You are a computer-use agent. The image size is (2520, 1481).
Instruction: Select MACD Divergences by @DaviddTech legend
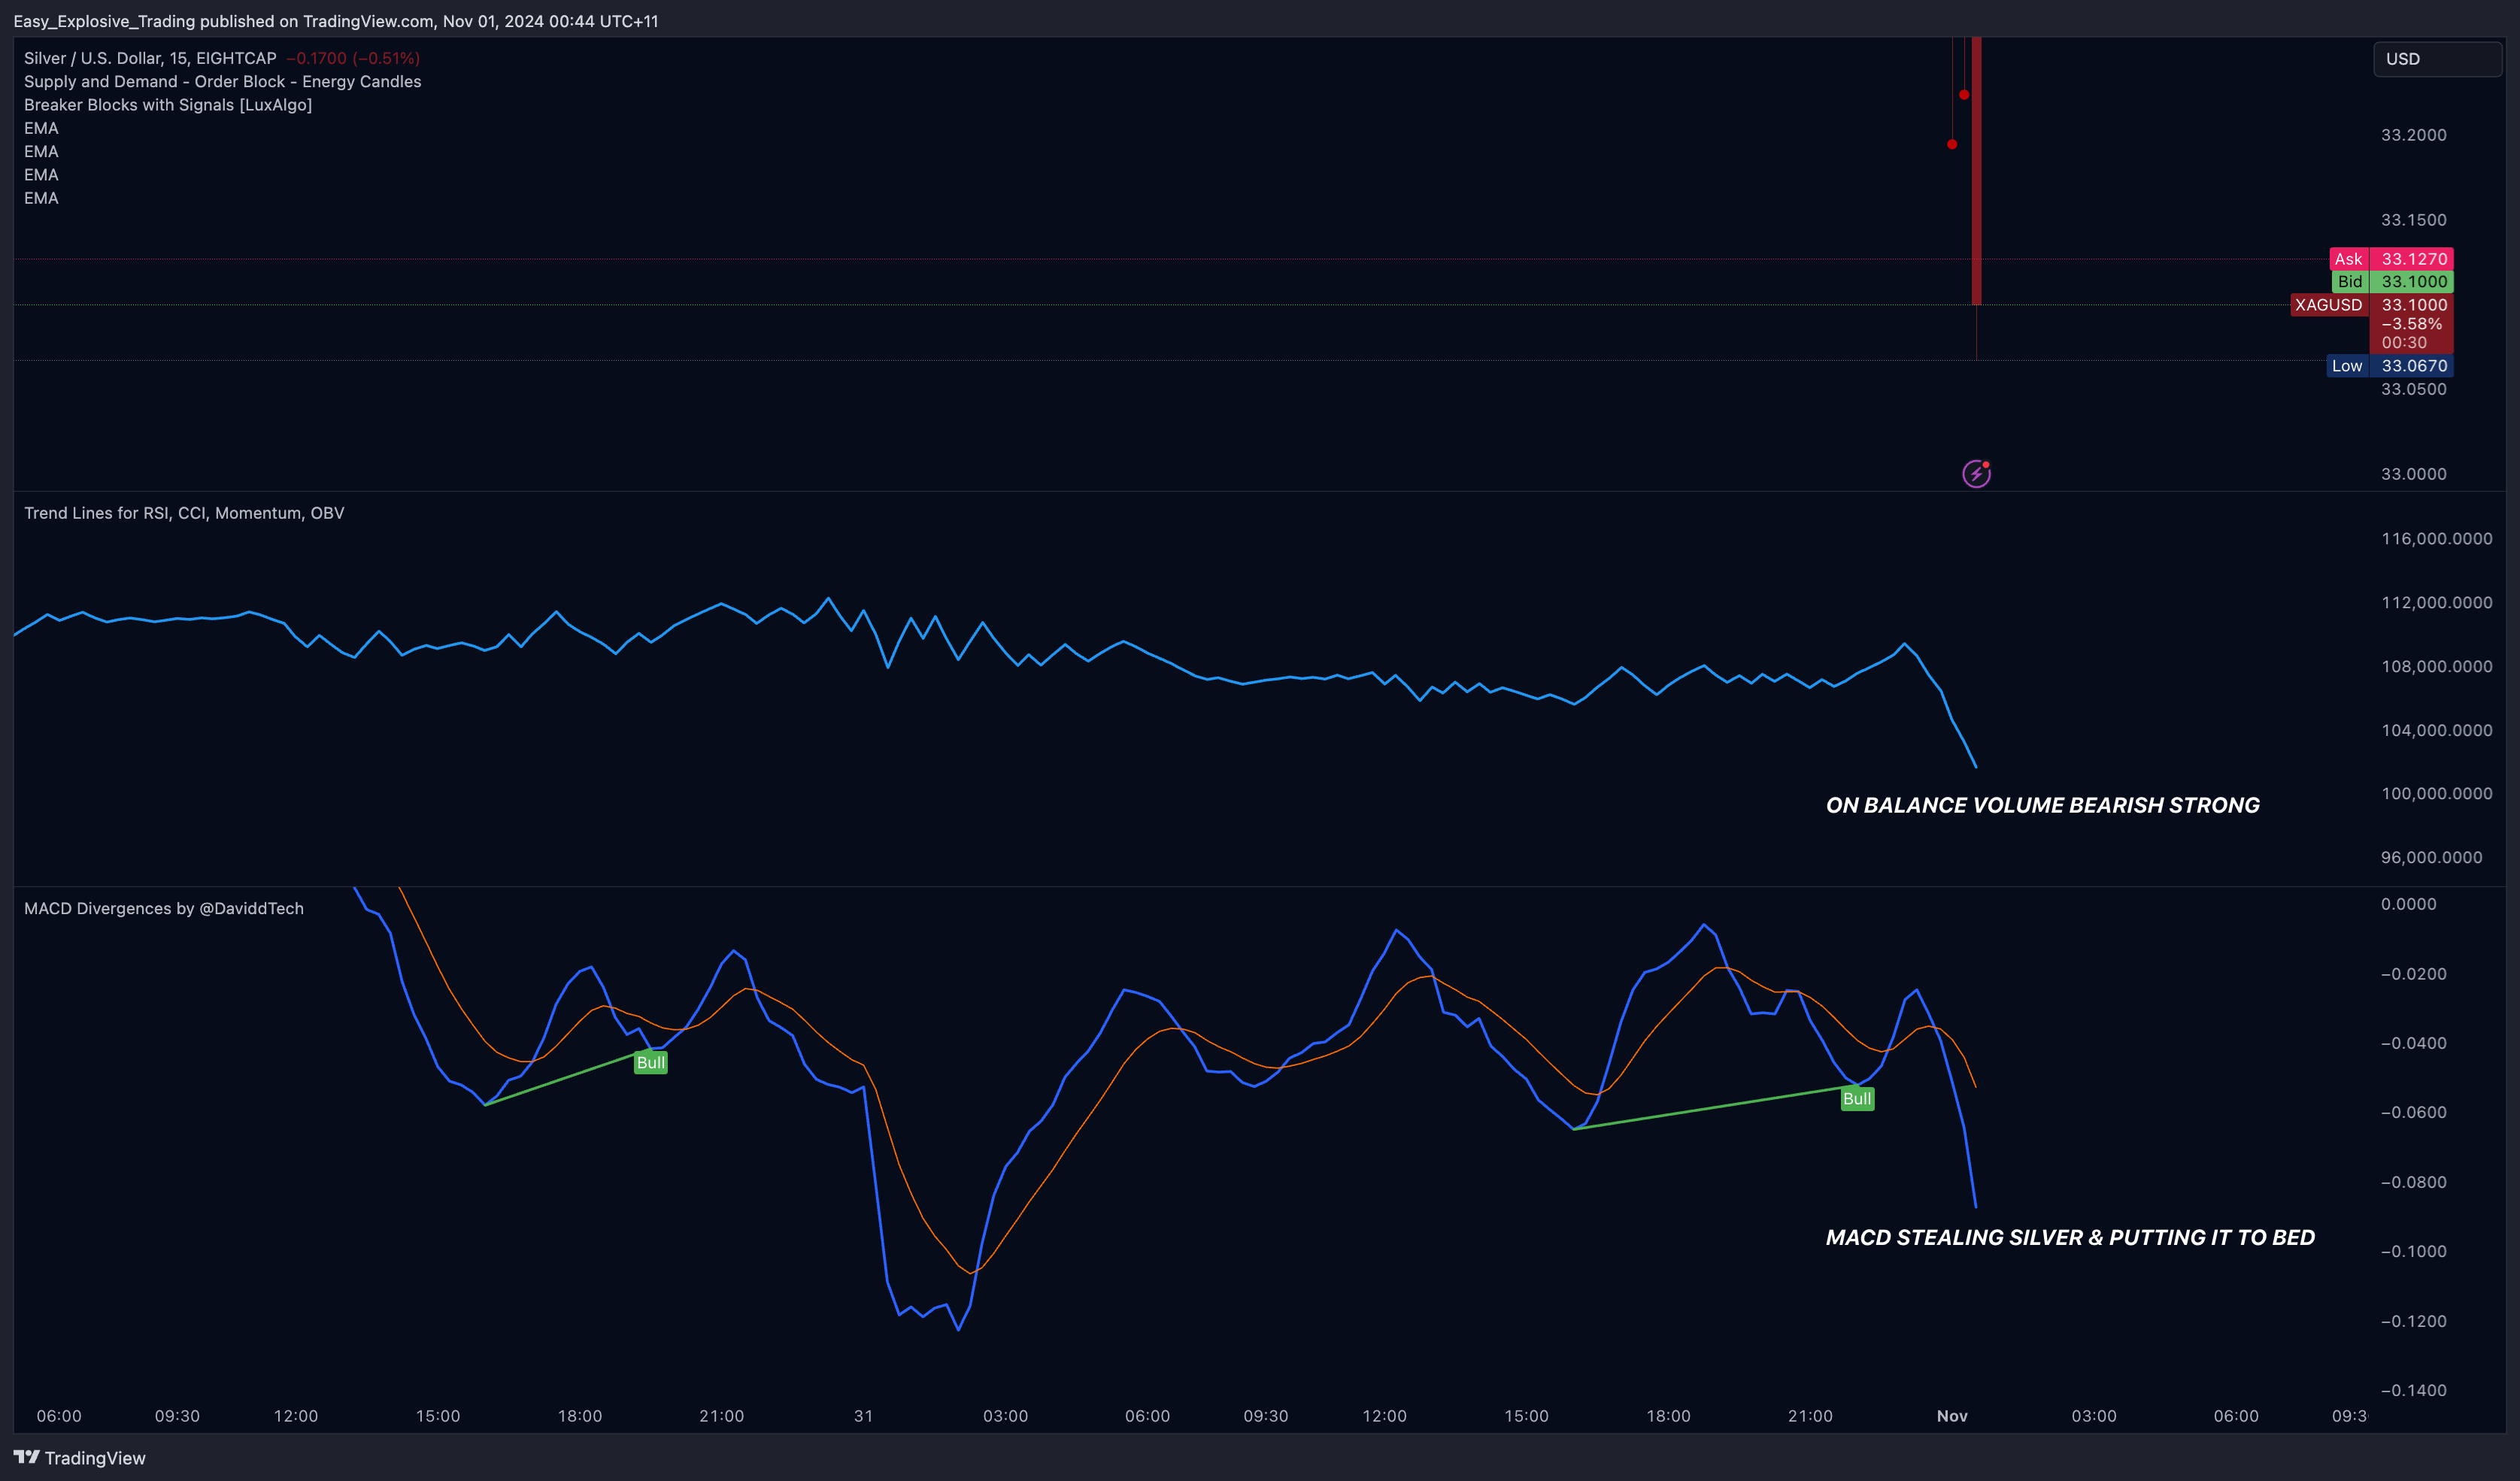coord(164,909)
